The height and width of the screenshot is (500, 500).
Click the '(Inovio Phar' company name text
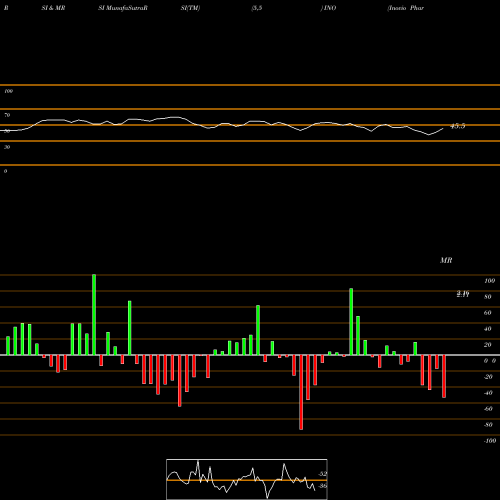[406, 8]
